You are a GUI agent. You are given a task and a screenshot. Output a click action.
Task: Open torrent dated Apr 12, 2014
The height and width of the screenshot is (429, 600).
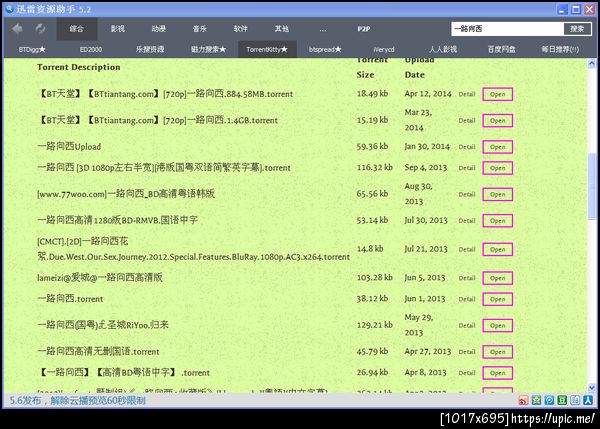pos(497,94)
